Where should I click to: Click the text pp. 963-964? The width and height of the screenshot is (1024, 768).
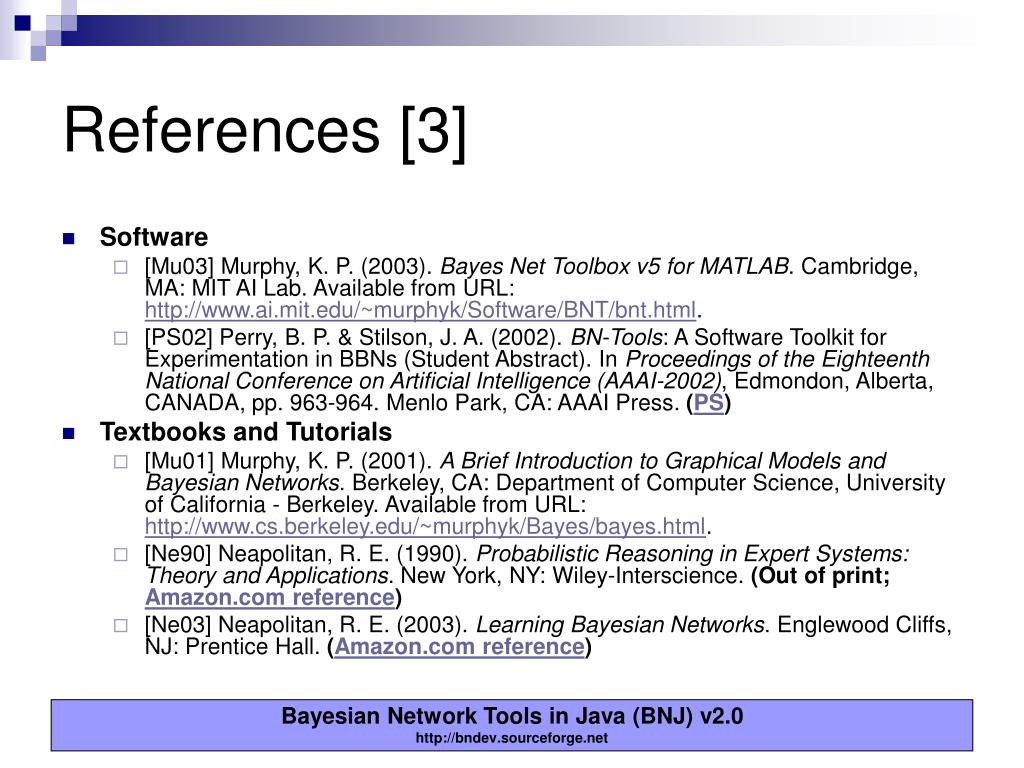(x=314, y=403)
